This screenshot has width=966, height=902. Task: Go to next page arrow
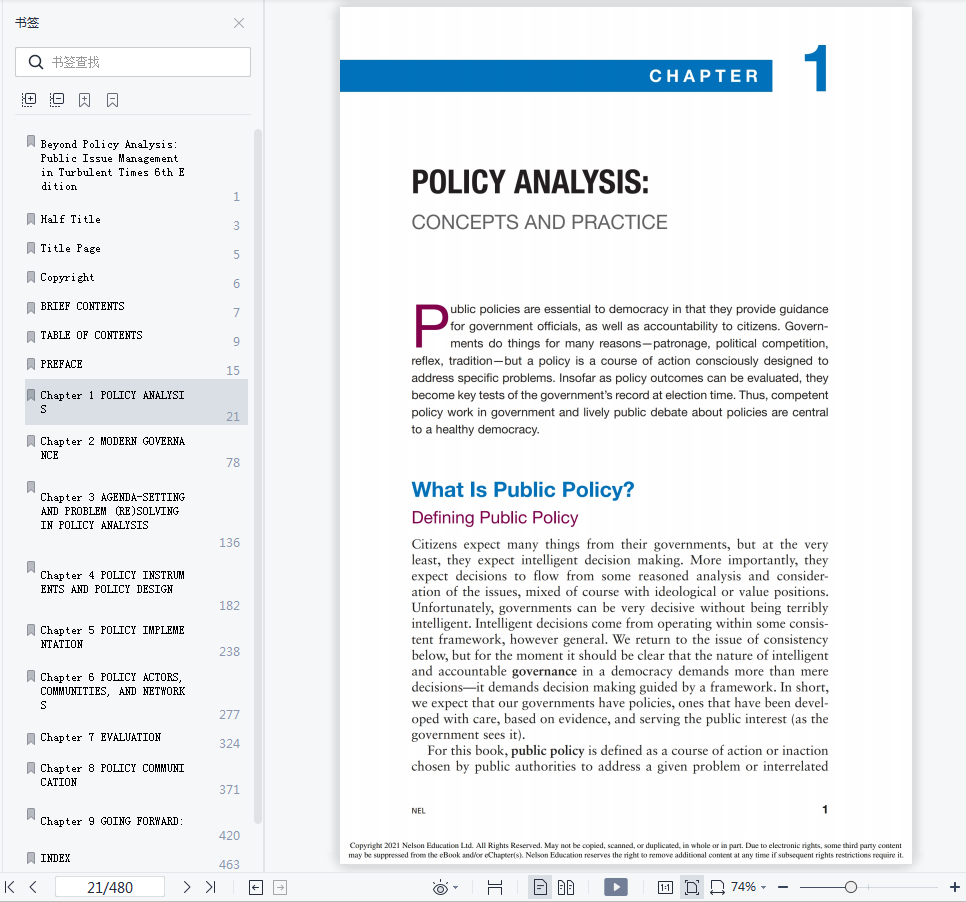187,887
